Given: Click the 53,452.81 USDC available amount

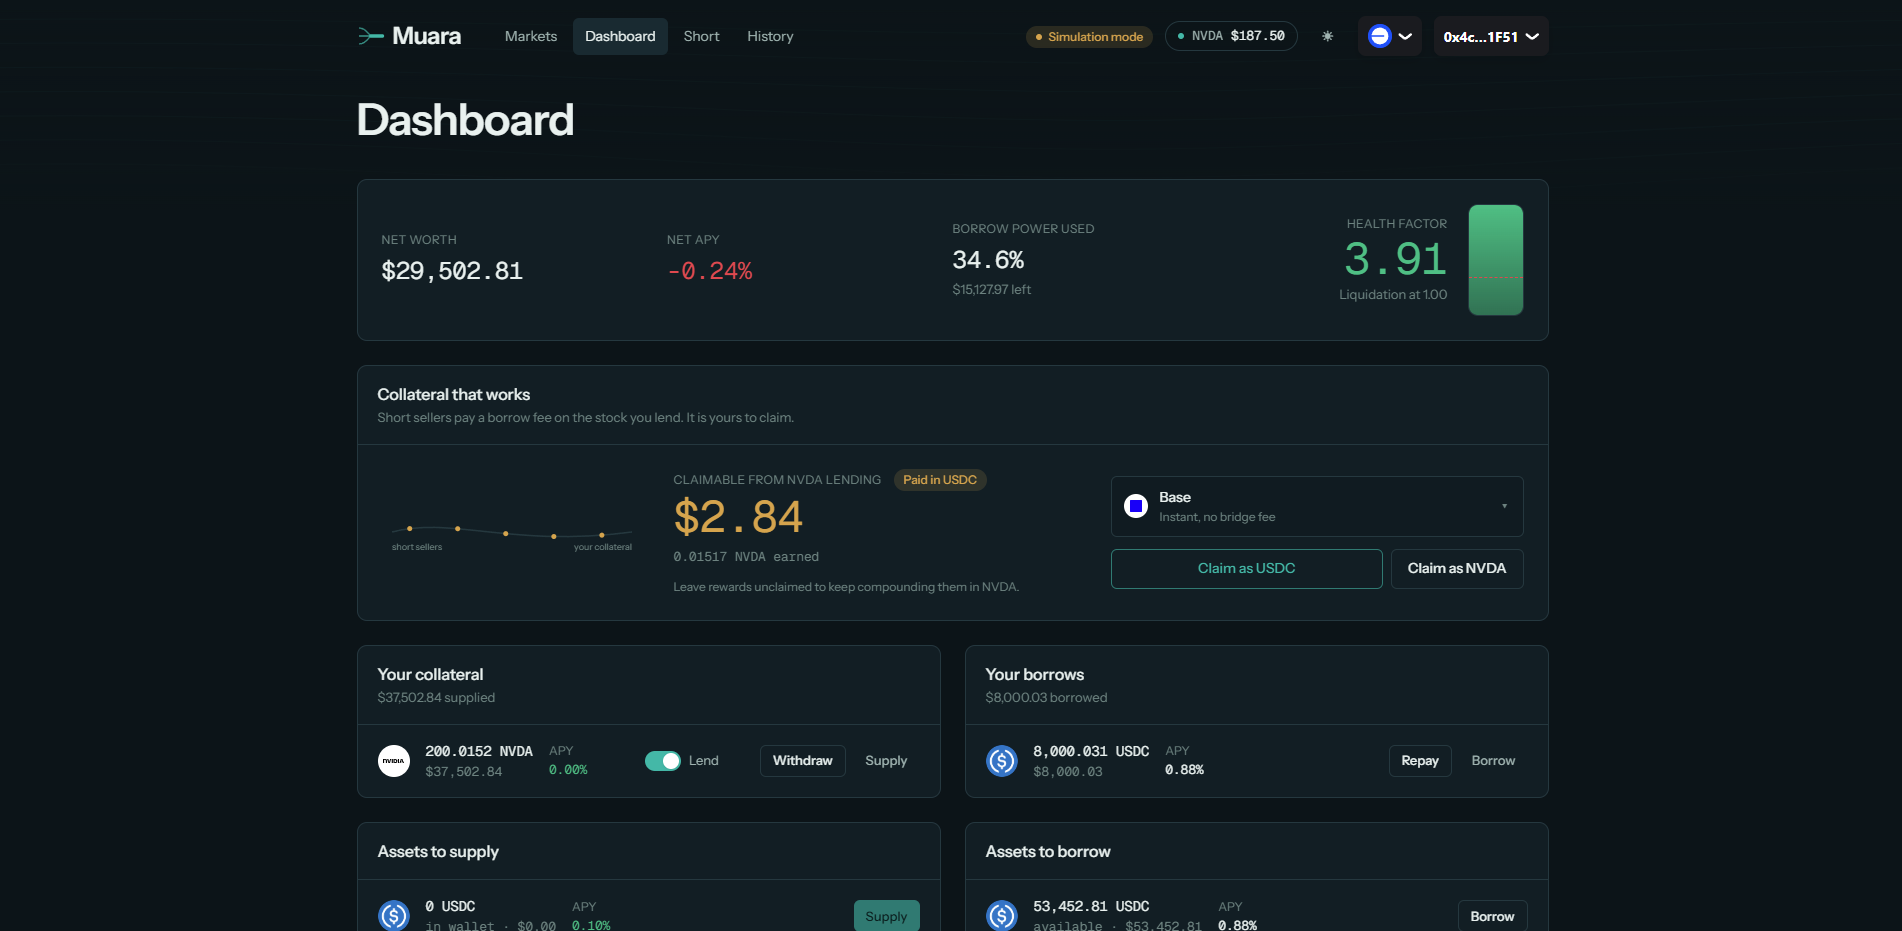Looking at the screenshot, I should click(x=1091, y=906).
